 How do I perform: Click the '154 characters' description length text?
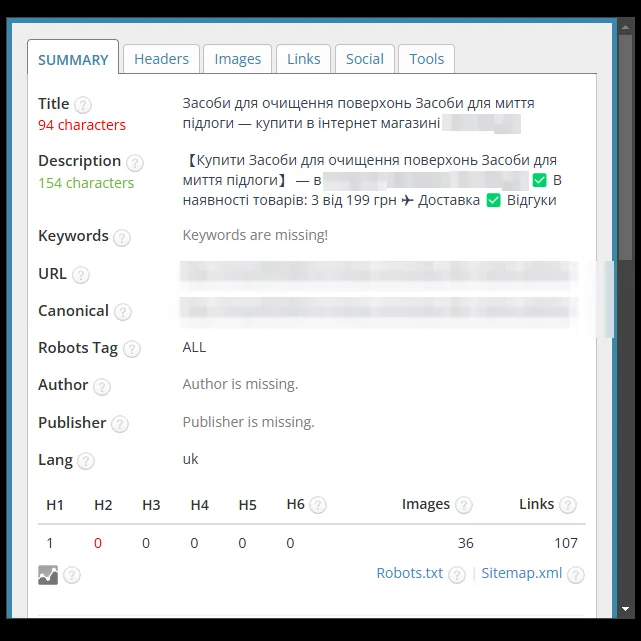[86, 183]
